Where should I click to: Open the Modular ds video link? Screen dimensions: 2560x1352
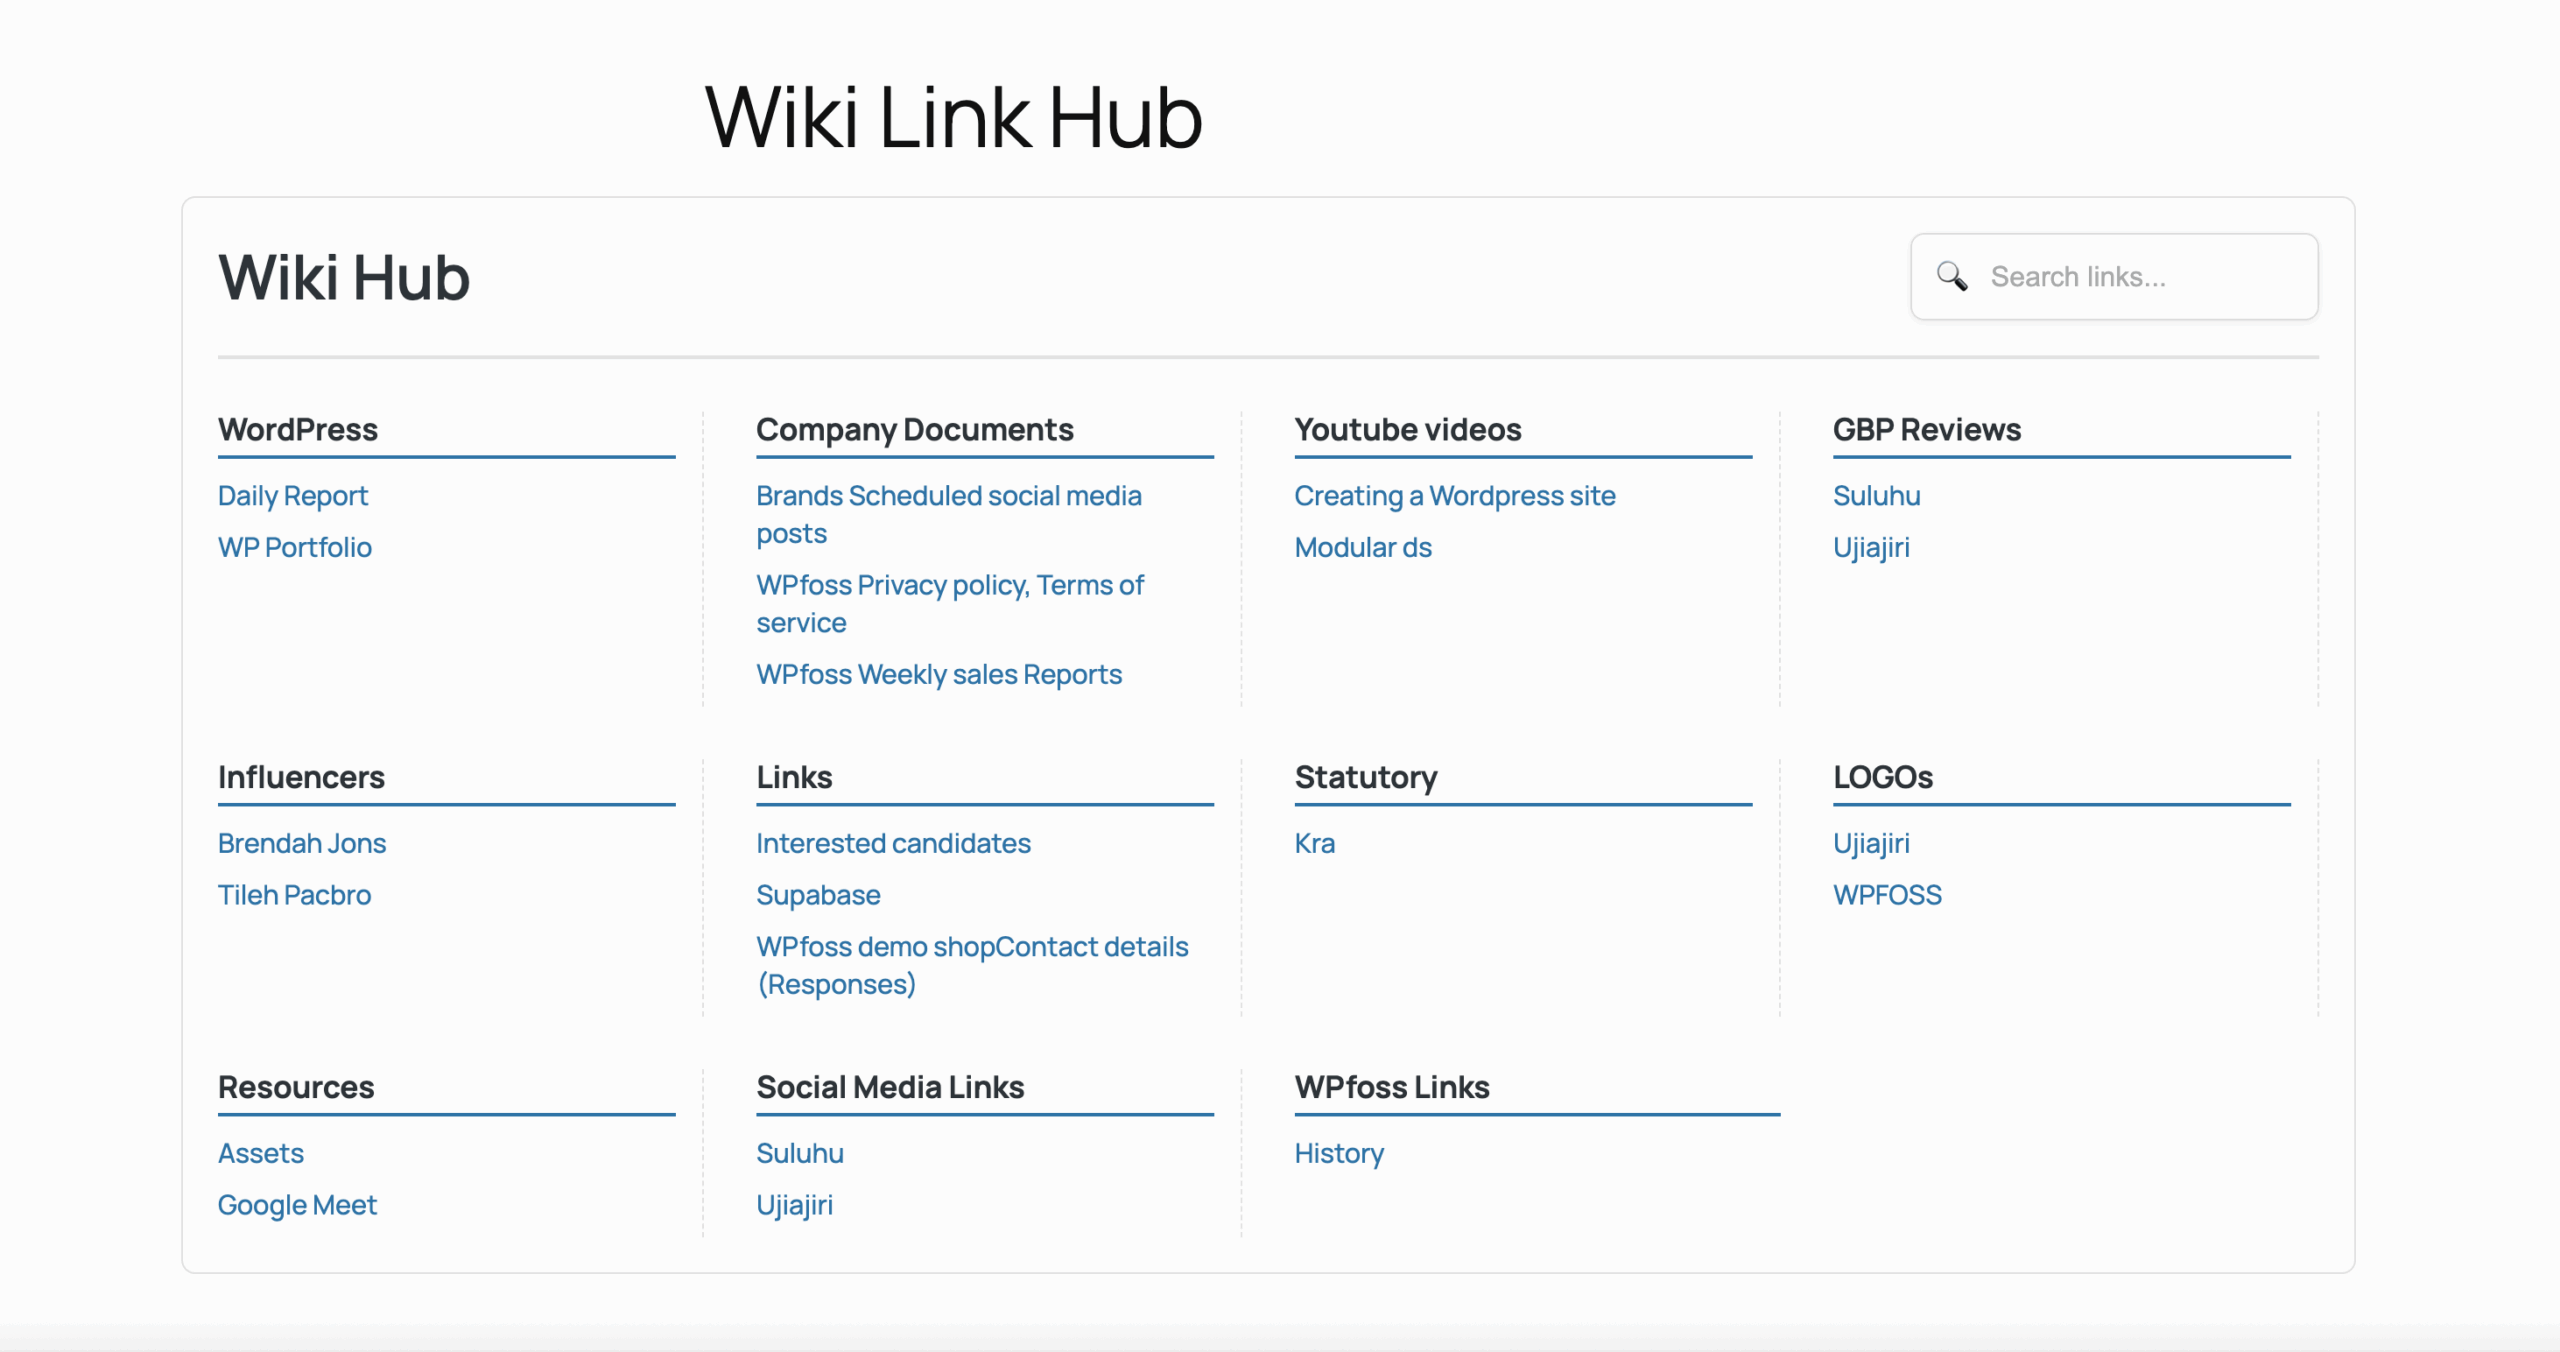[1362, 548]
